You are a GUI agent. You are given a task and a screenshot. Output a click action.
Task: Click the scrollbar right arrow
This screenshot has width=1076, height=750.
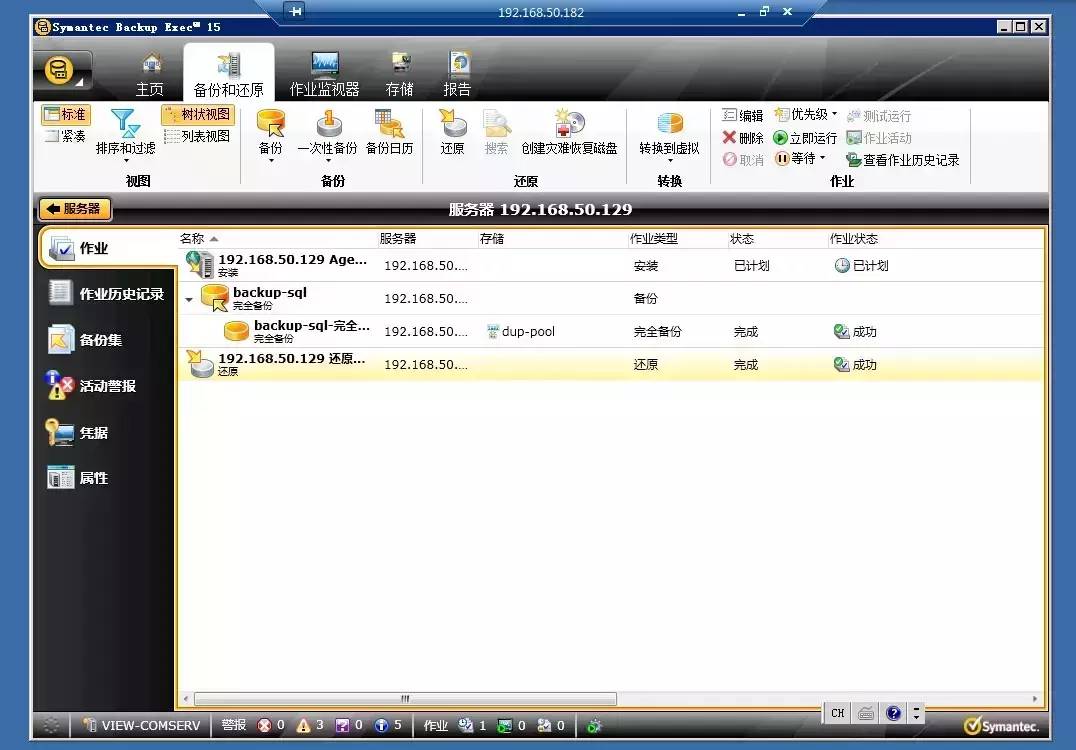[1035, 699]
